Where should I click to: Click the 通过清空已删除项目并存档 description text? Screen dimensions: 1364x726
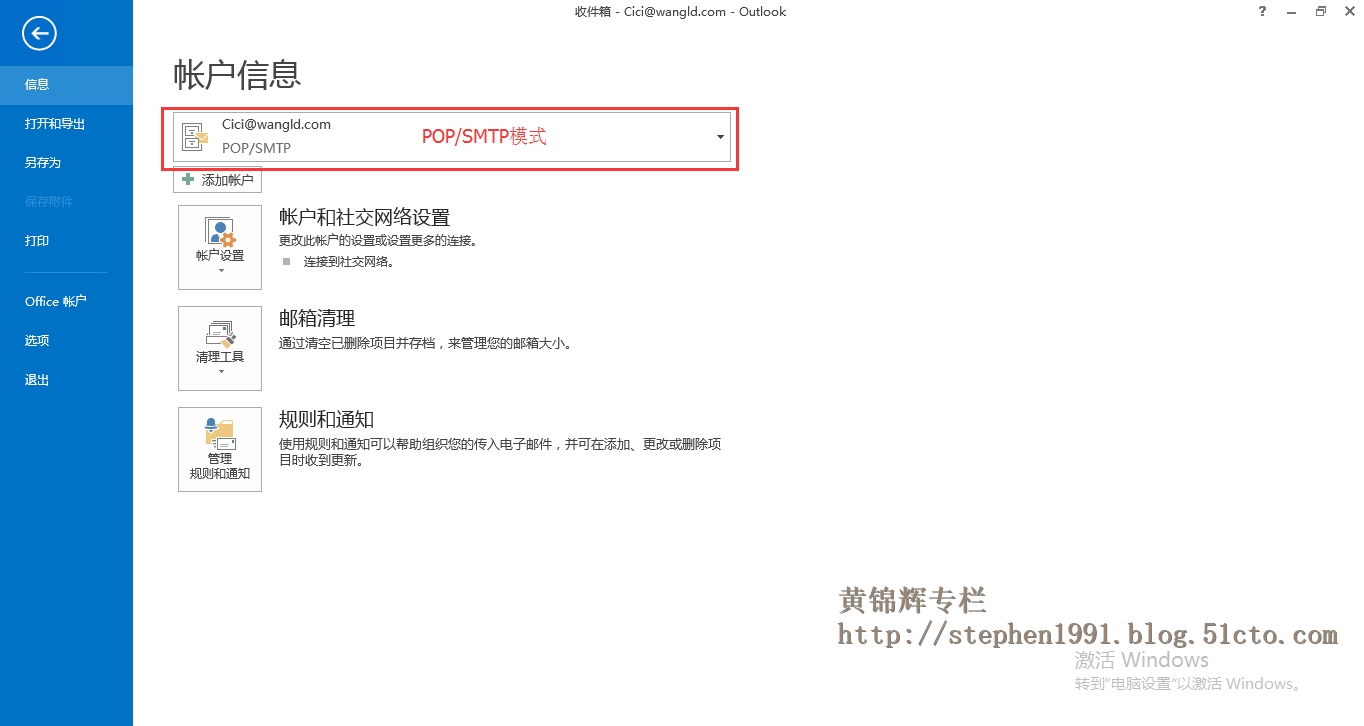coord(425,343)
